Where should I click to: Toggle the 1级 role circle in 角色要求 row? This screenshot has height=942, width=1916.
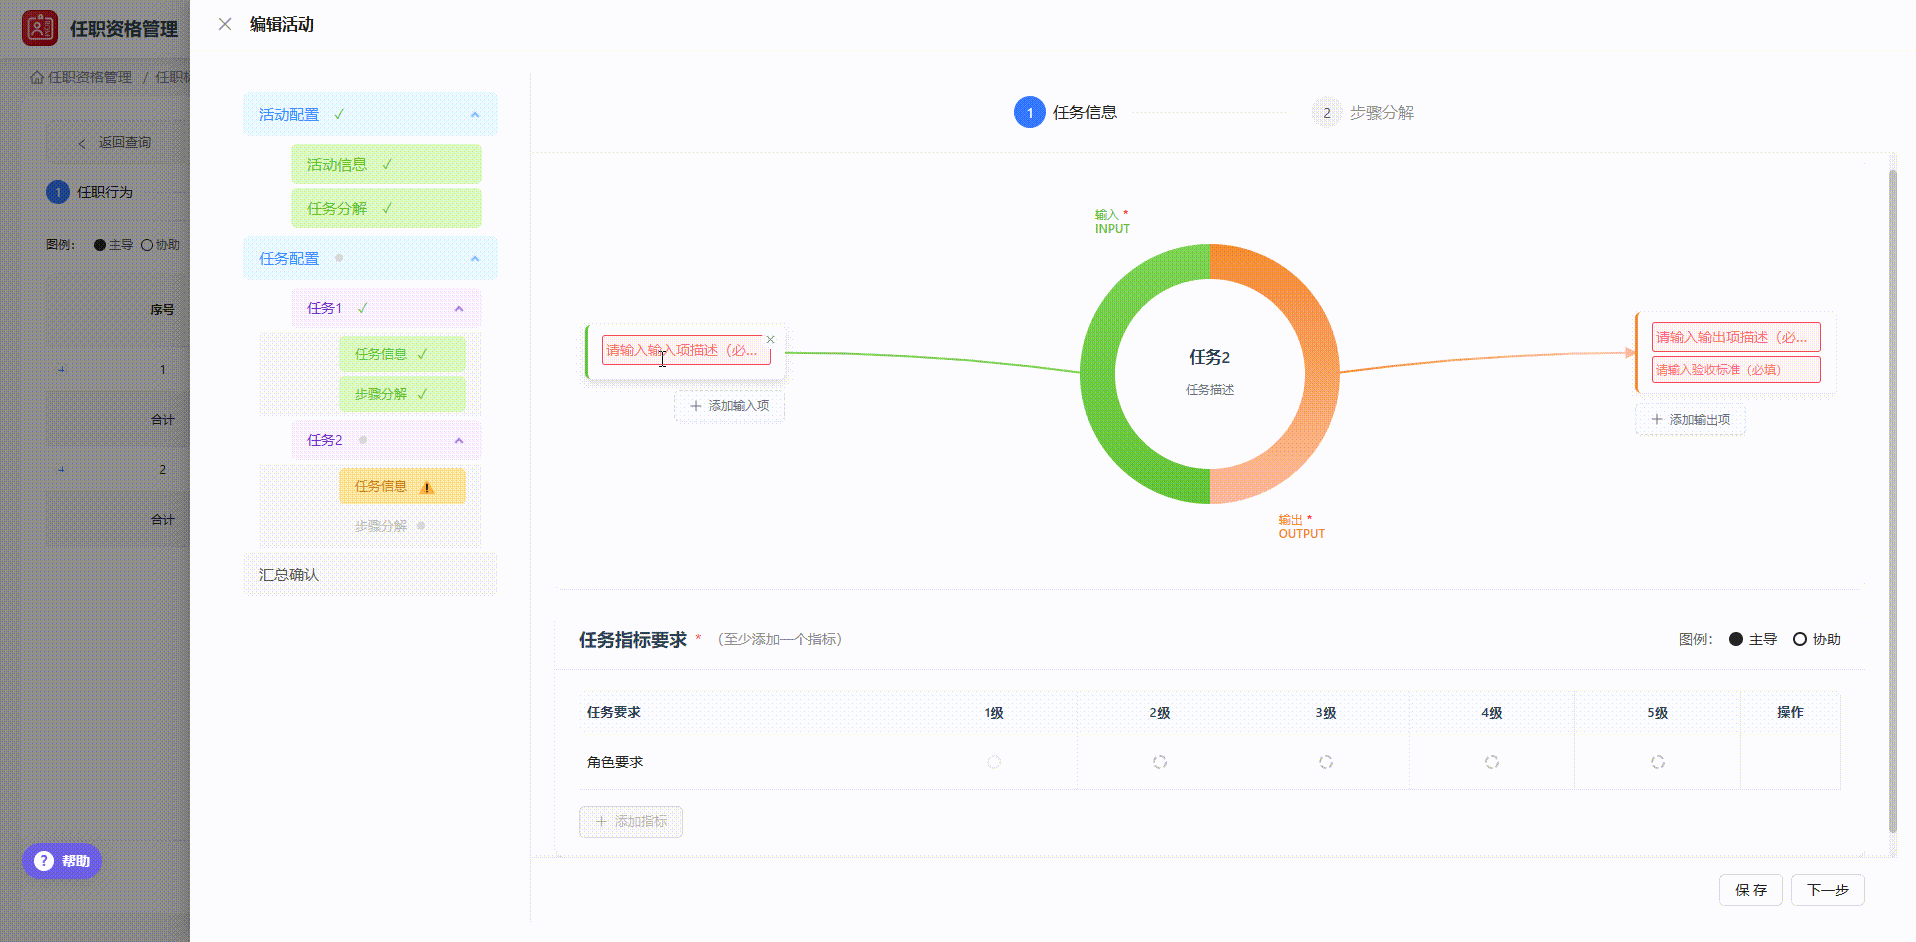pyautogui.click(x=994, y=762)
